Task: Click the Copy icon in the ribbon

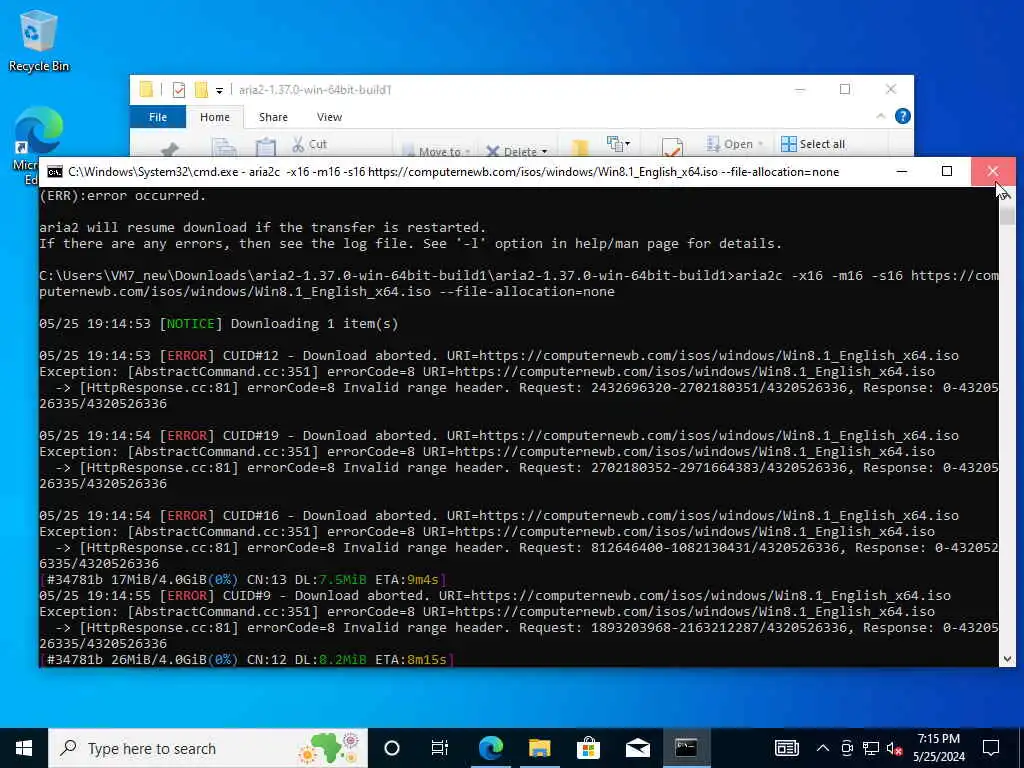Action: [224, 148]
